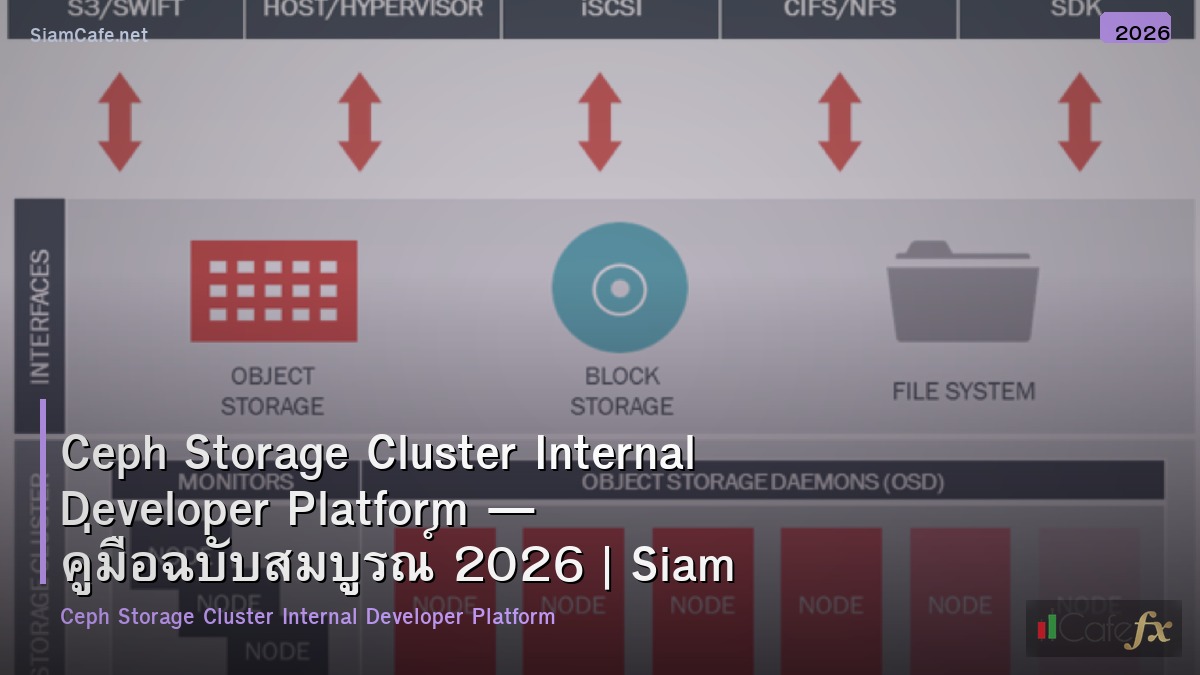Click the arrow below the SDK label

pos(1078,120)
